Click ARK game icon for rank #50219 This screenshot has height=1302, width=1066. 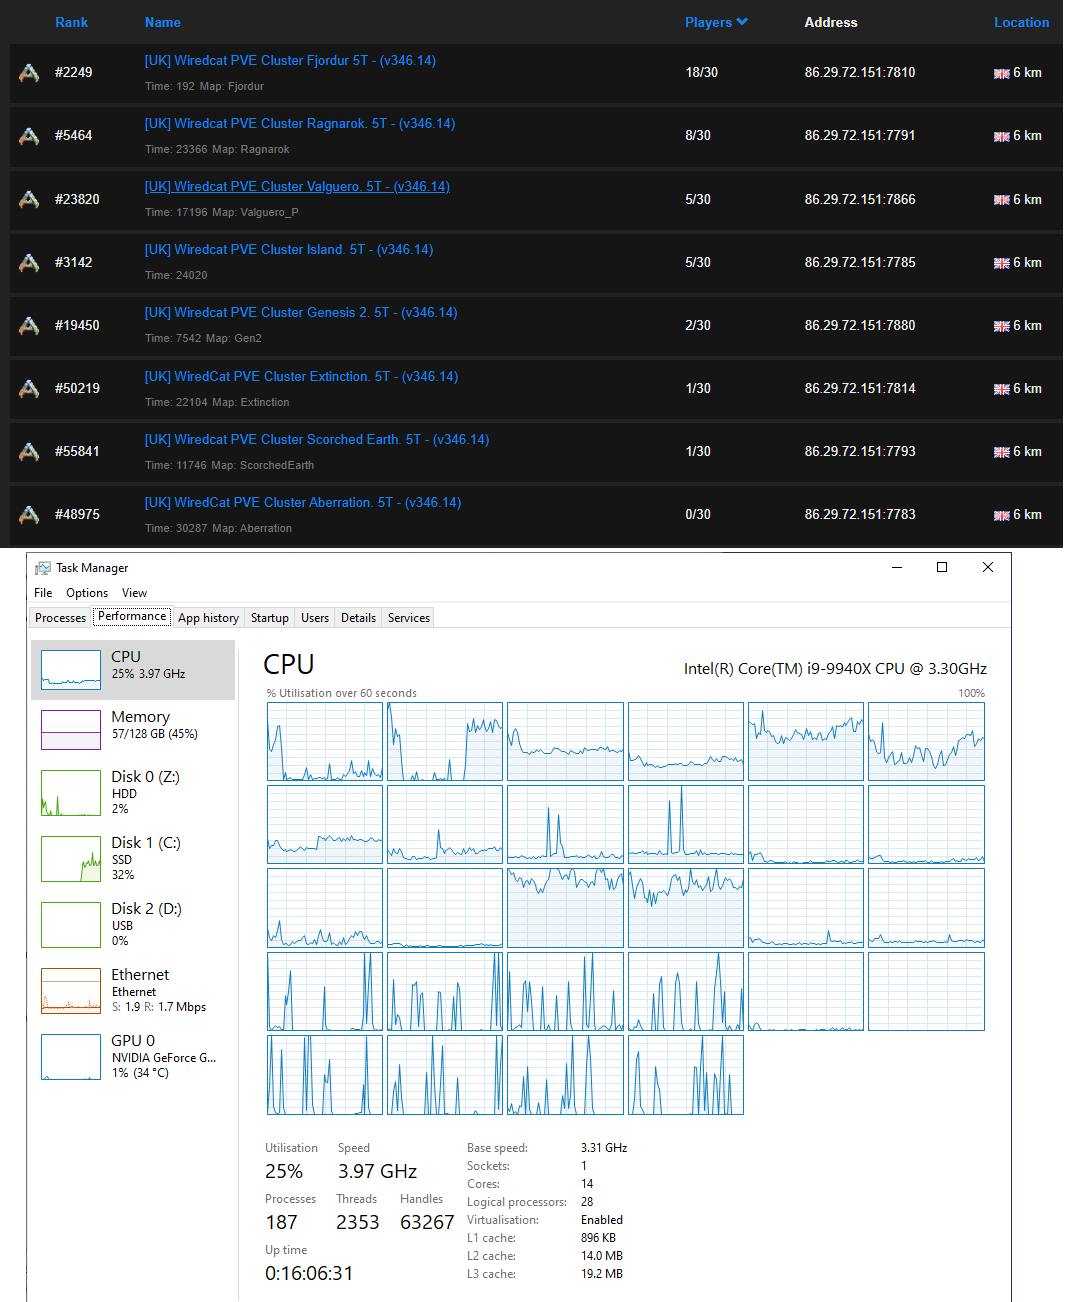point(30,388)
